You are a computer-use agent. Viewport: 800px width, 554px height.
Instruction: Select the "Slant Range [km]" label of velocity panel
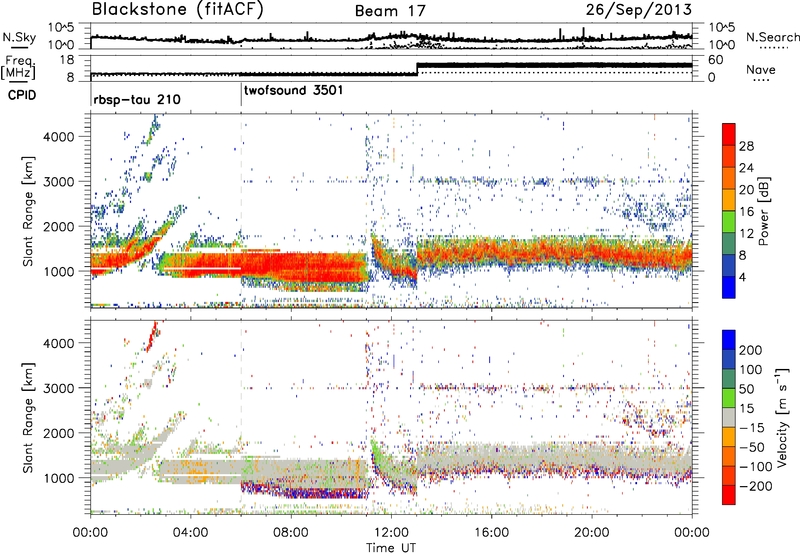tap(28, 417)
